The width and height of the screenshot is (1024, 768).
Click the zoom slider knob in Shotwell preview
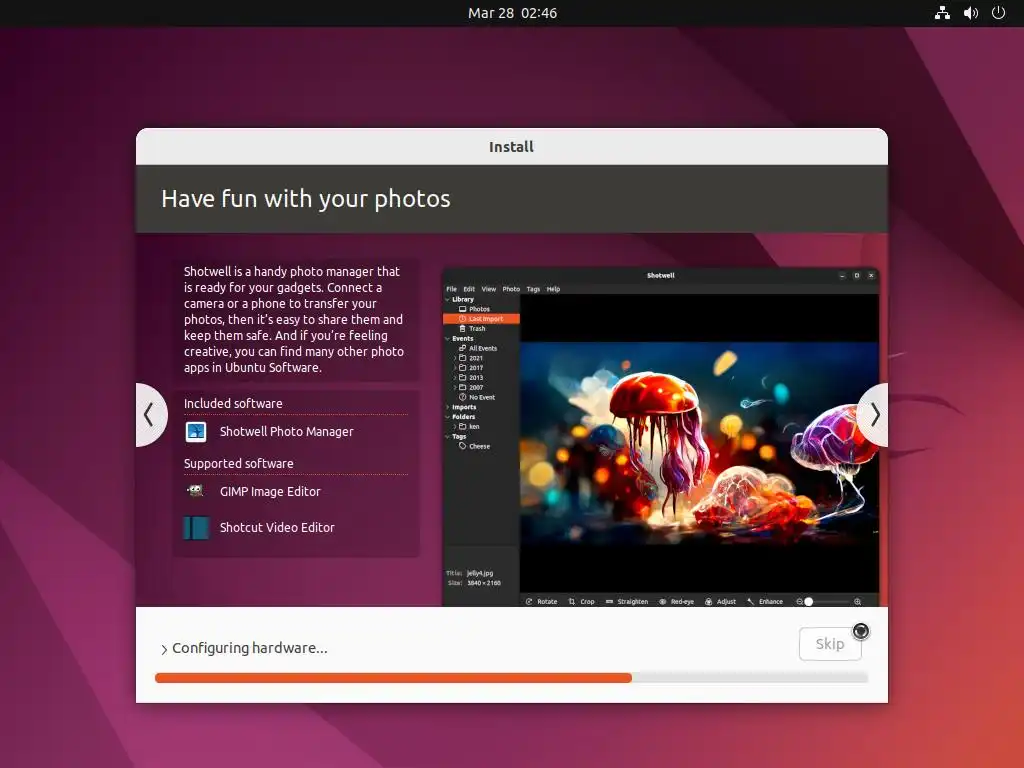coord(808,601)
